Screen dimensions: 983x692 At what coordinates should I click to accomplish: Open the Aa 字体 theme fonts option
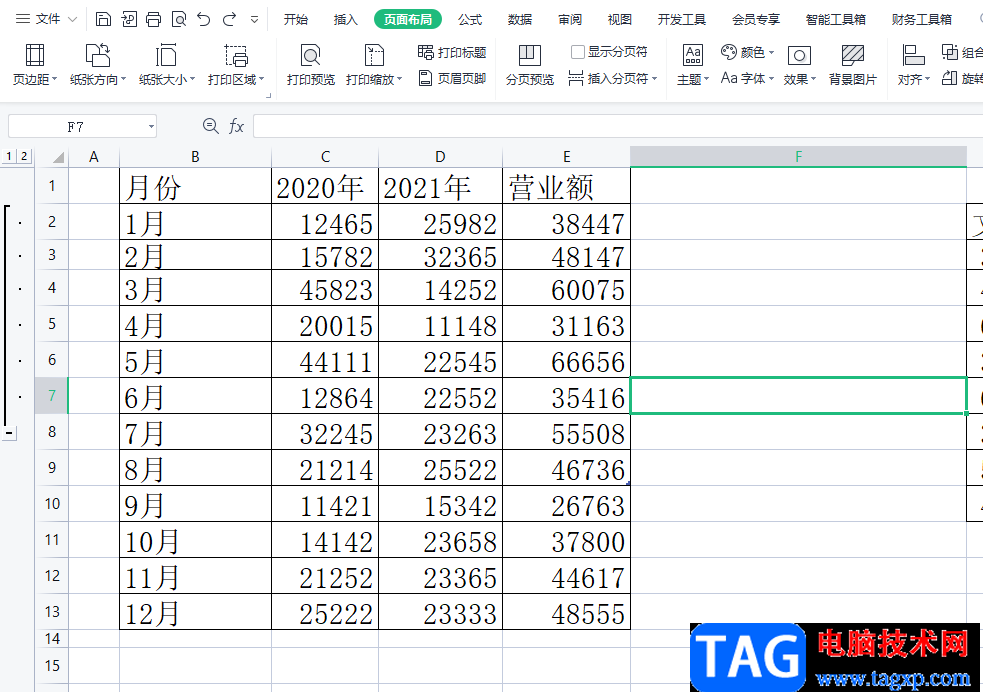(747, 78)
